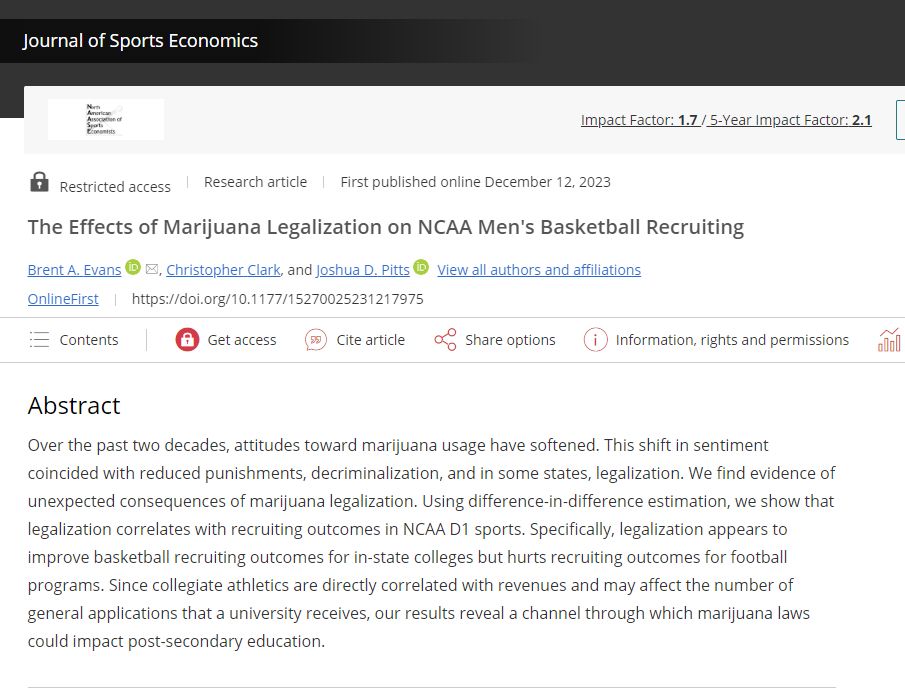Open Joshua D. Pitts ORCID icon
Viewport: 905px width, 700px height.
coord(421,267)
